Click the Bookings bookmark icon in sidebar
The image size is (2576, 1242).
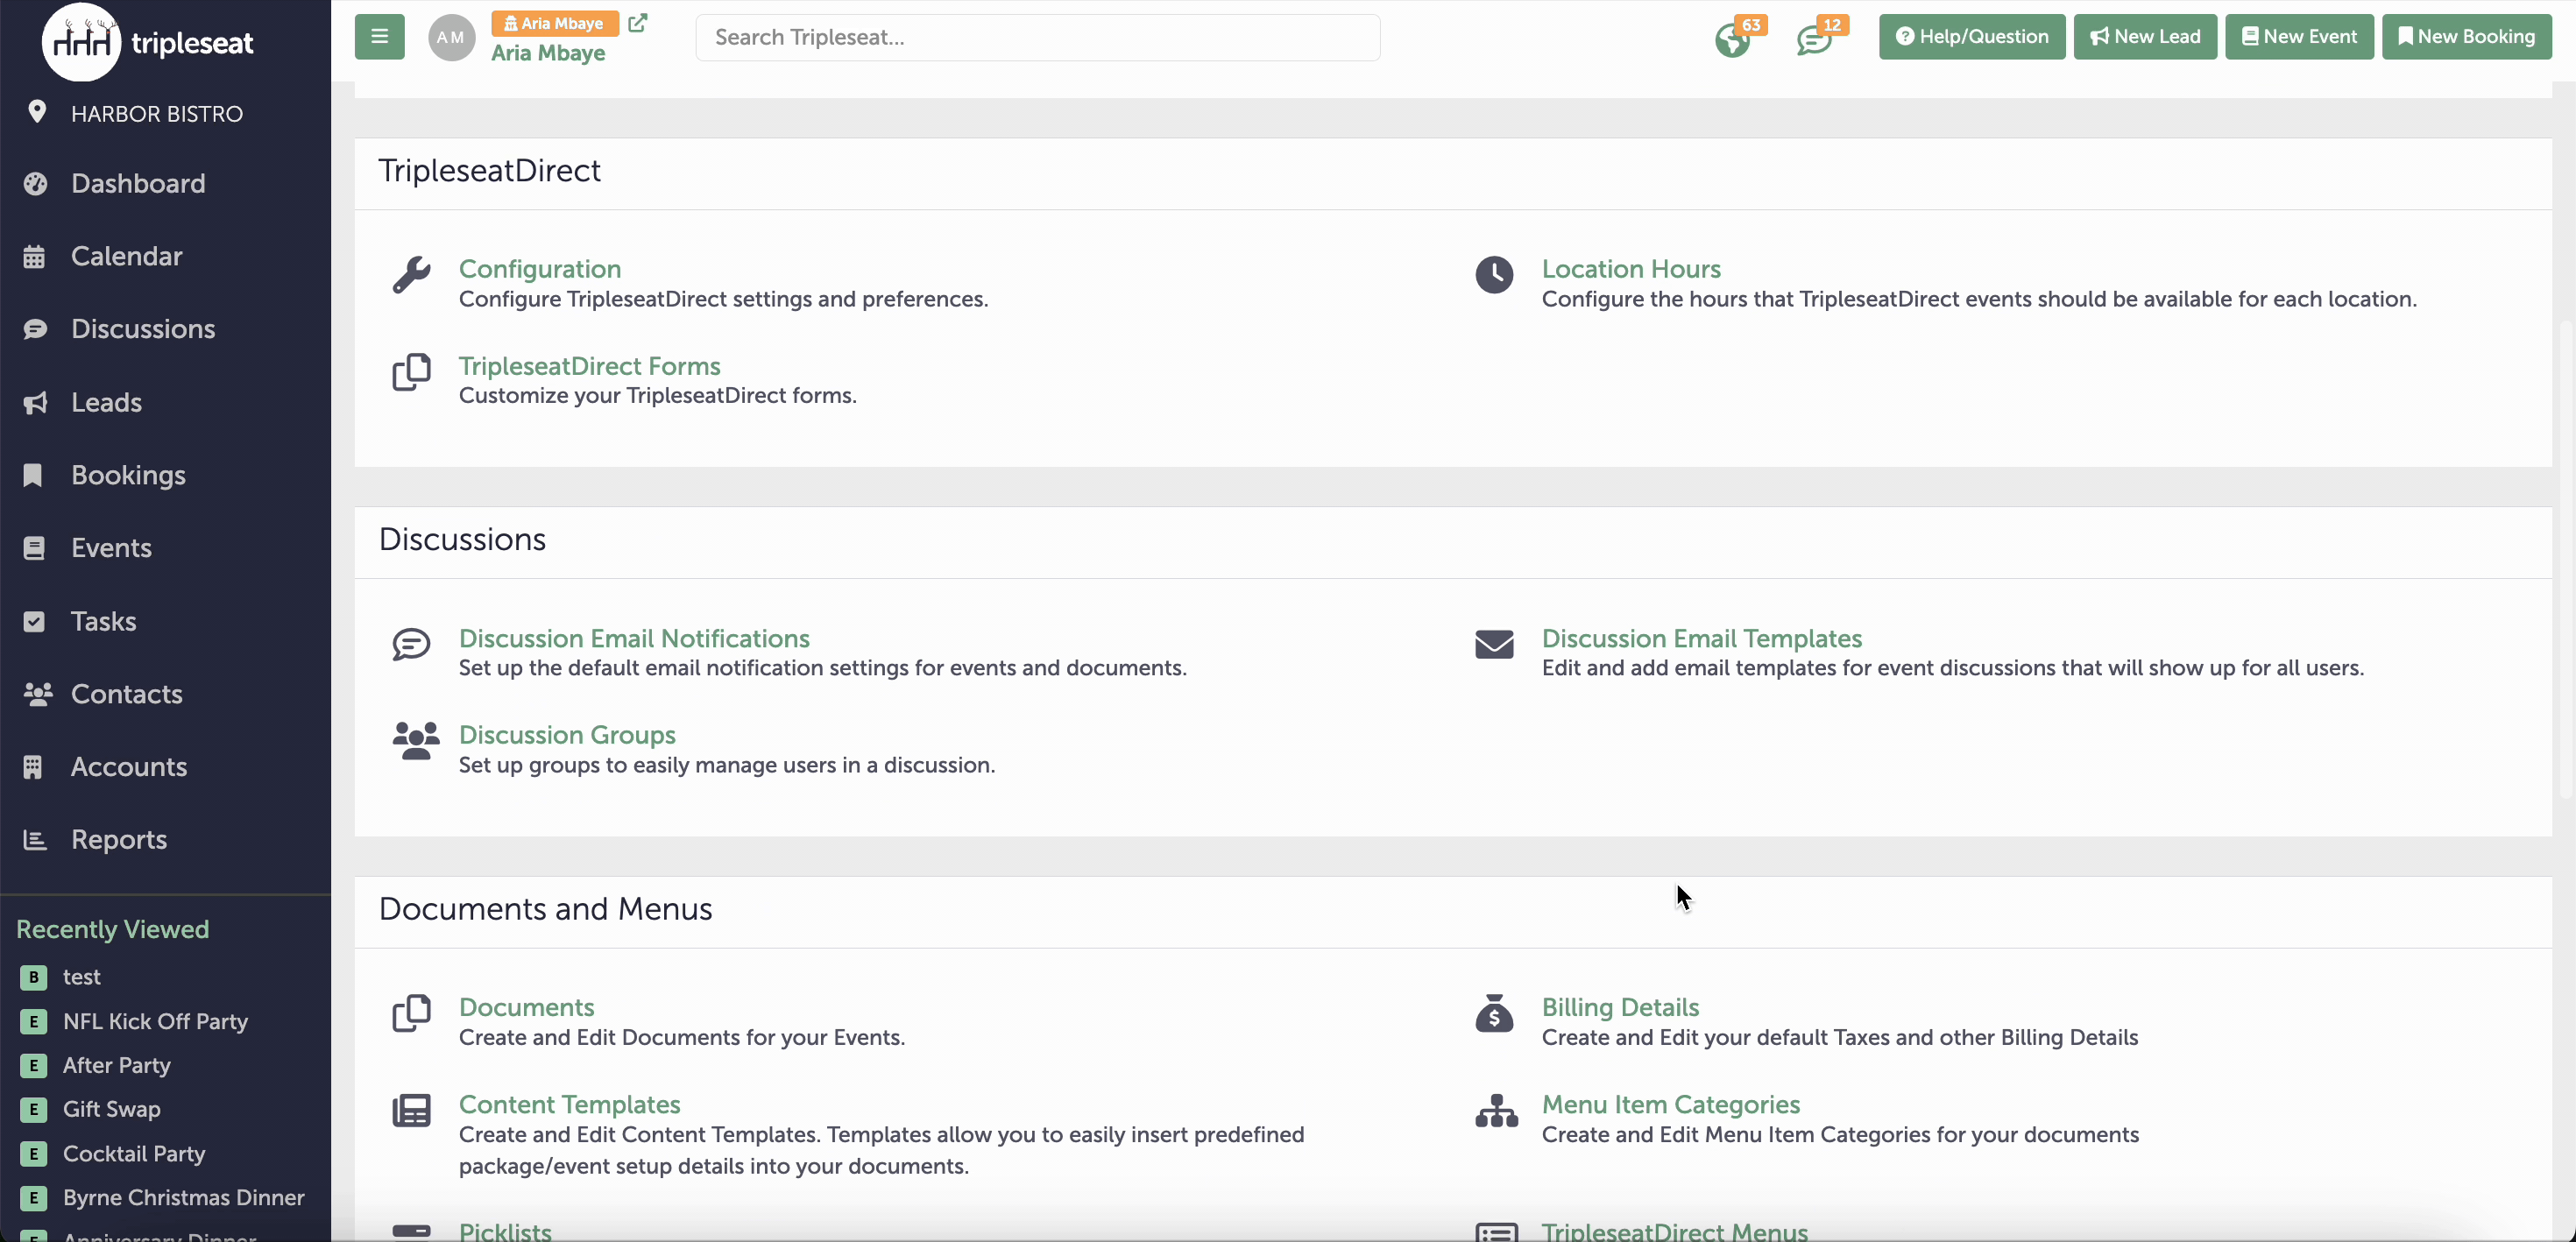tap(33, 475)
